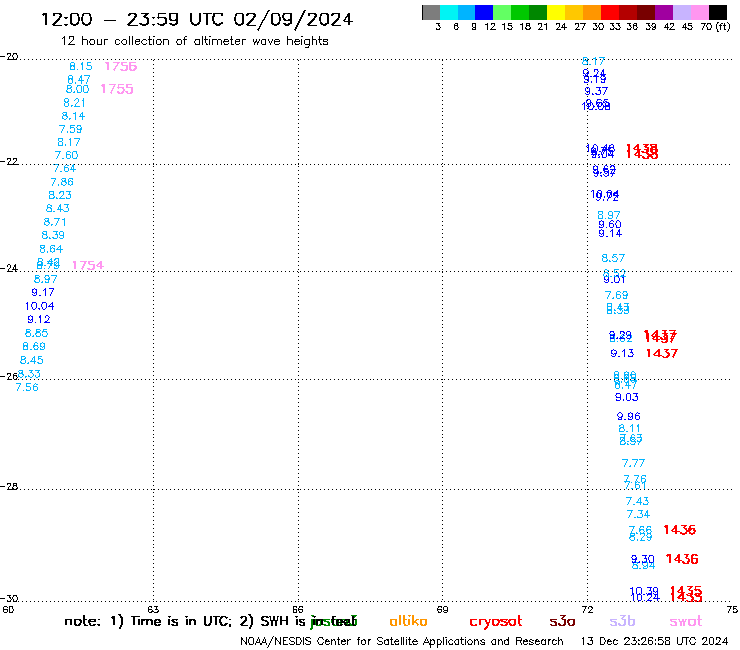Click the wave height value '9.37'
The width and height of the screenshot is (740, 650).
[596, 92]
